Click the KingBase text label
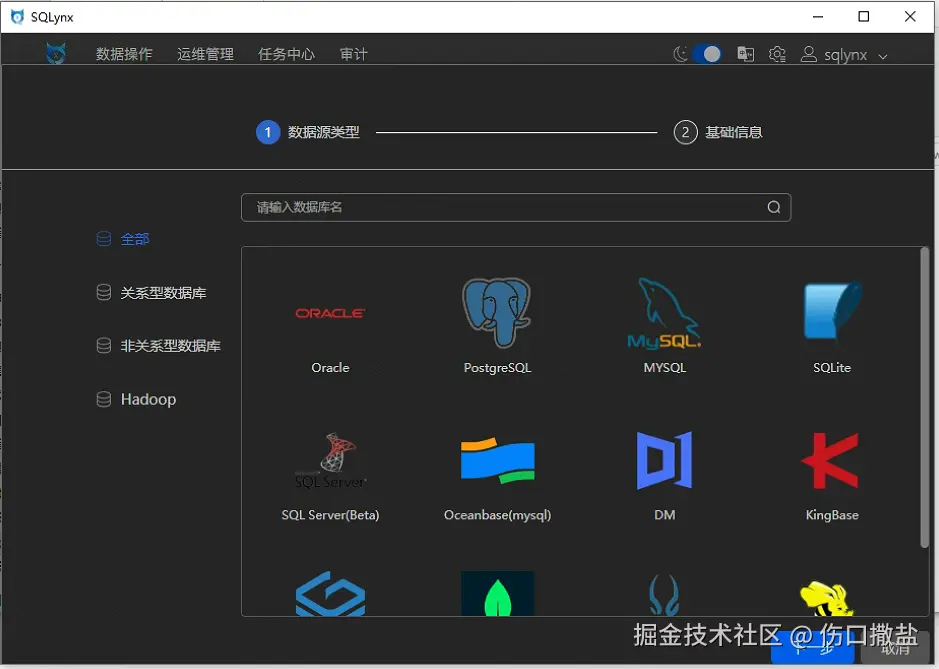 coord(831,515)
